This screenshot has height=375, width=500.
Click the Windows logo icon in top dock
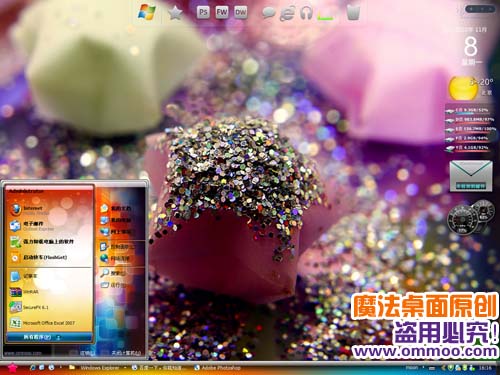tap(147, 12)
